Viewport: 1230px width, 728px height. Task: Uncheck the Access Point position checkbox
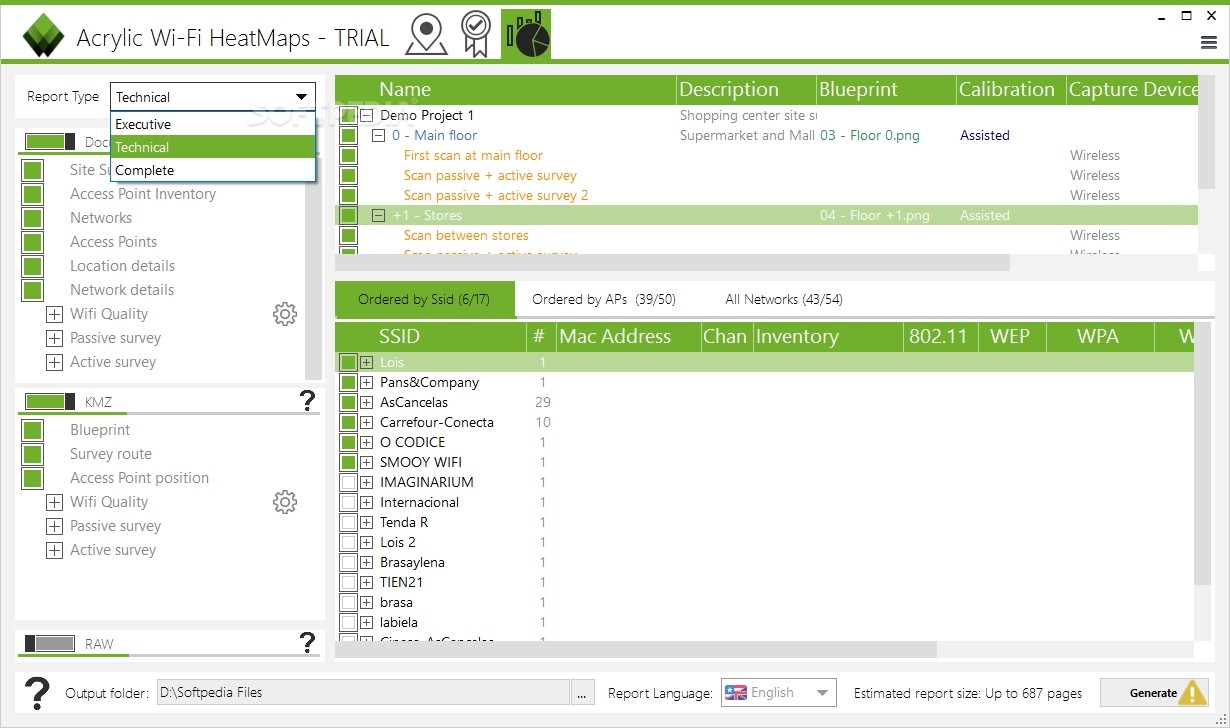click(33, 478)
